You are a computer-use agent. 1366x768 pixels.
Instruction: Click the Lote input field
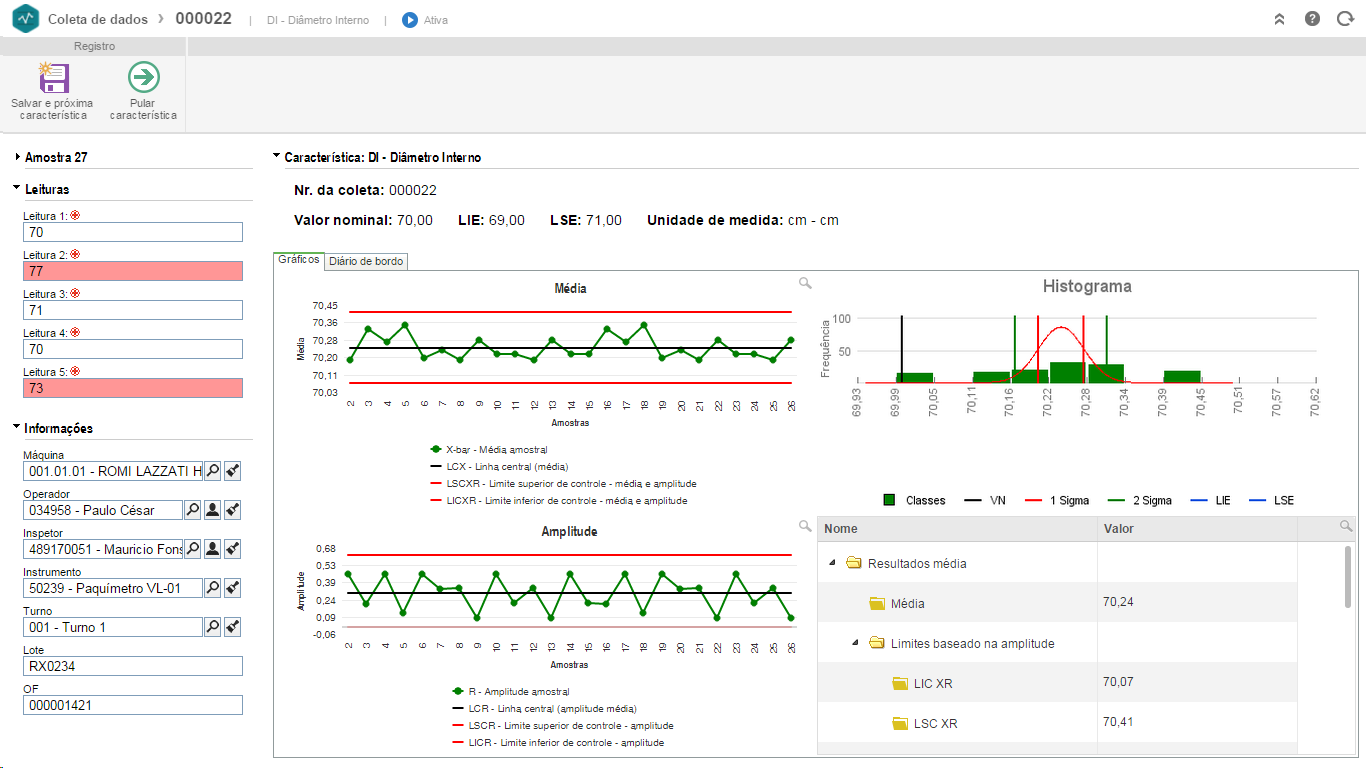[x=133, y=666]
